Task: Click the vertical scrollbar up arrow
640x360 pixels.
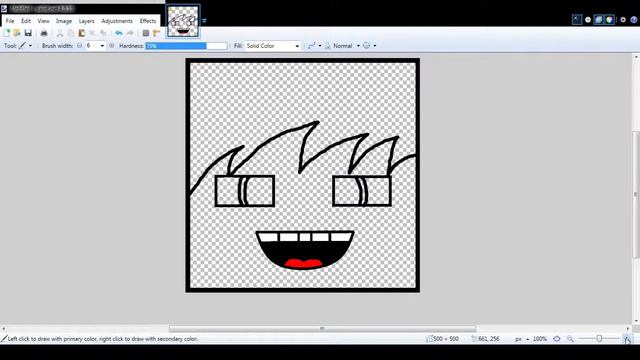Action: [x=636, y=57]
